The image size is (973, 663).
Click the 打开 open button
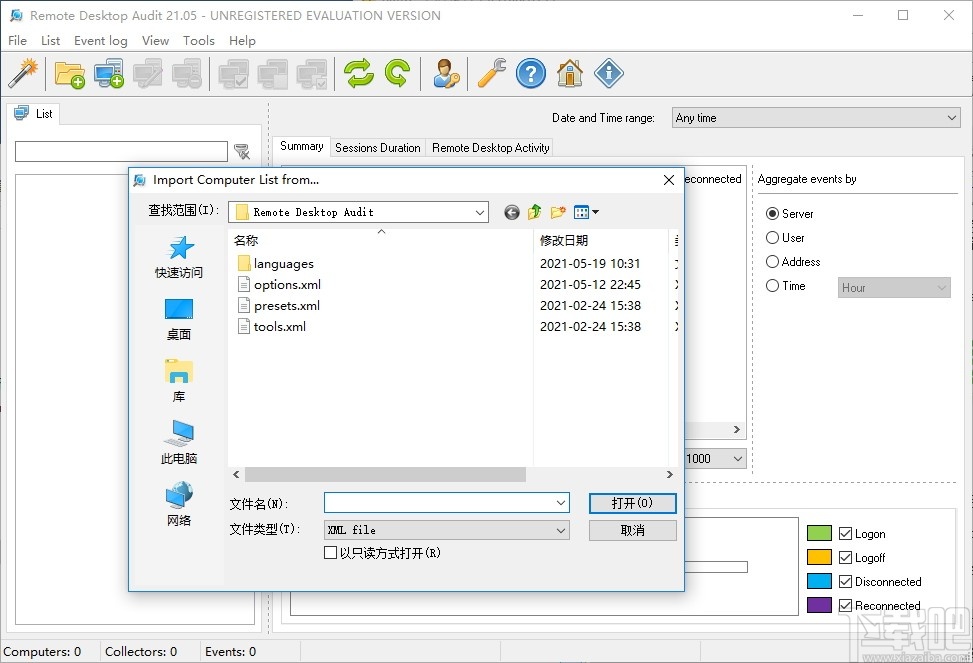click(x=632, y=503)
